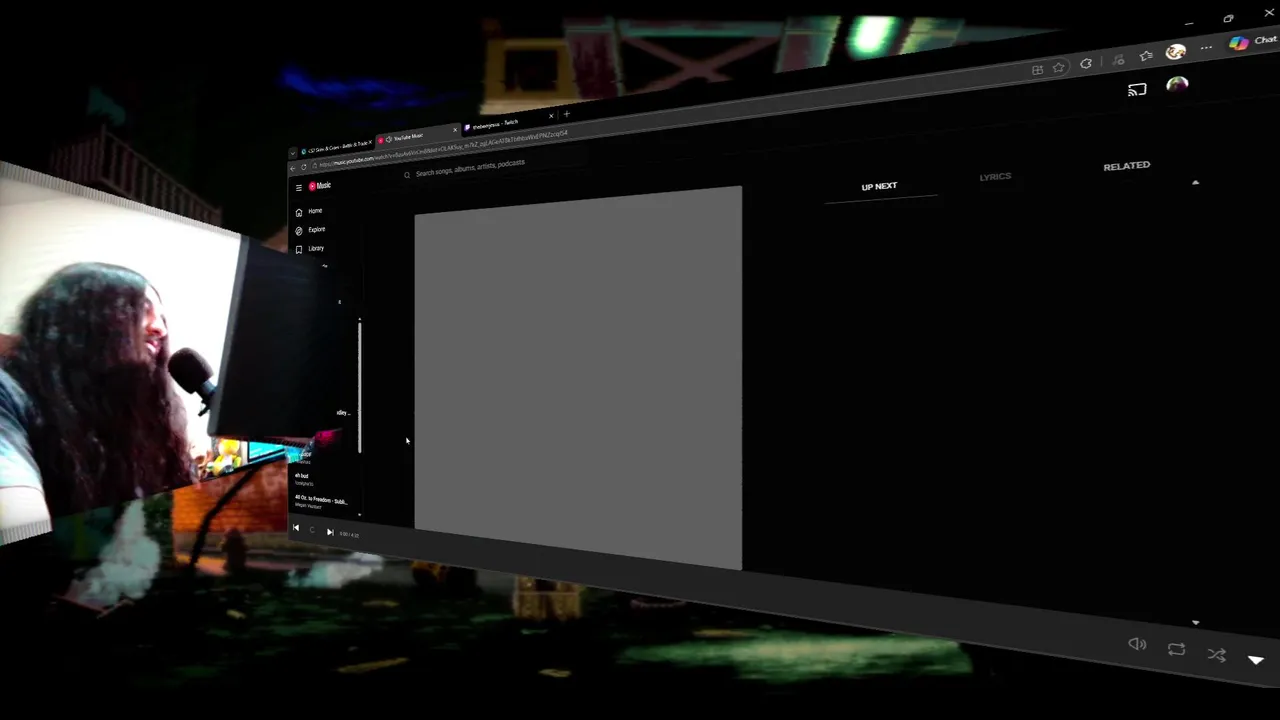Open Library in the sidebar
This screenshot has height=720, width=1280.
click(310, 249)
